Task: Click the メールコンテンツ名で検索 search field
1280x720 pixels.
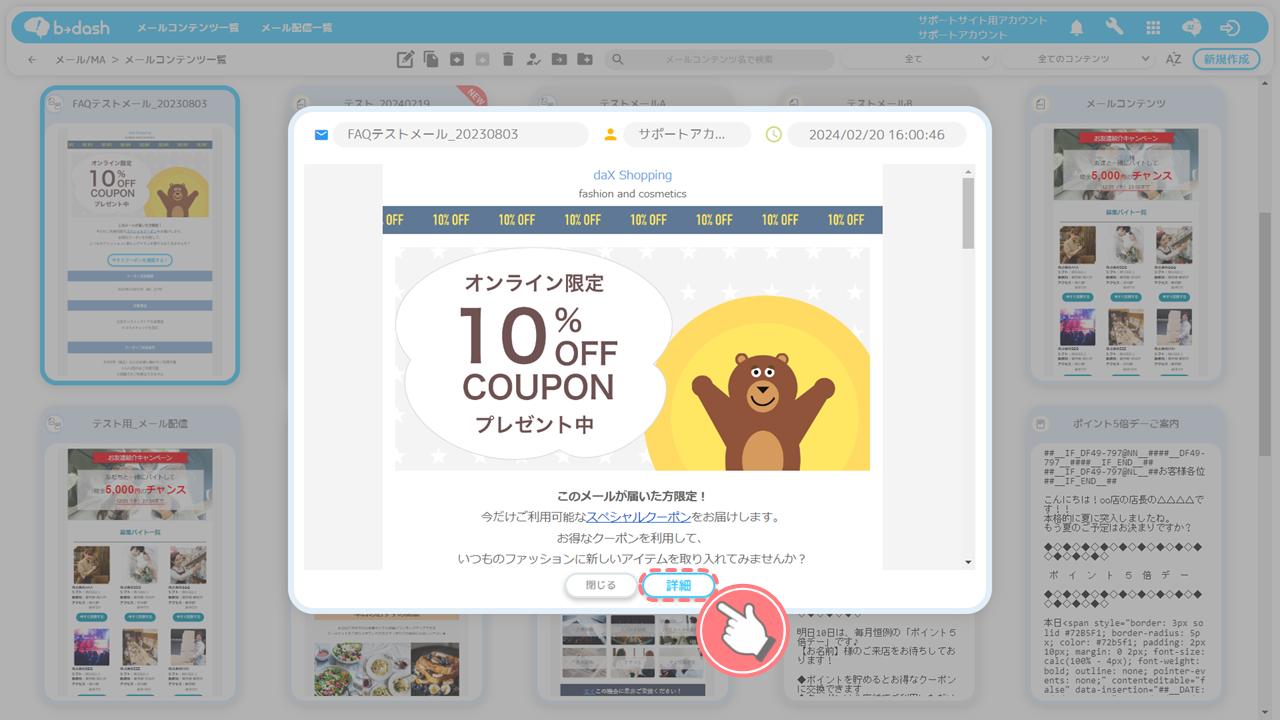Action: 720,60
